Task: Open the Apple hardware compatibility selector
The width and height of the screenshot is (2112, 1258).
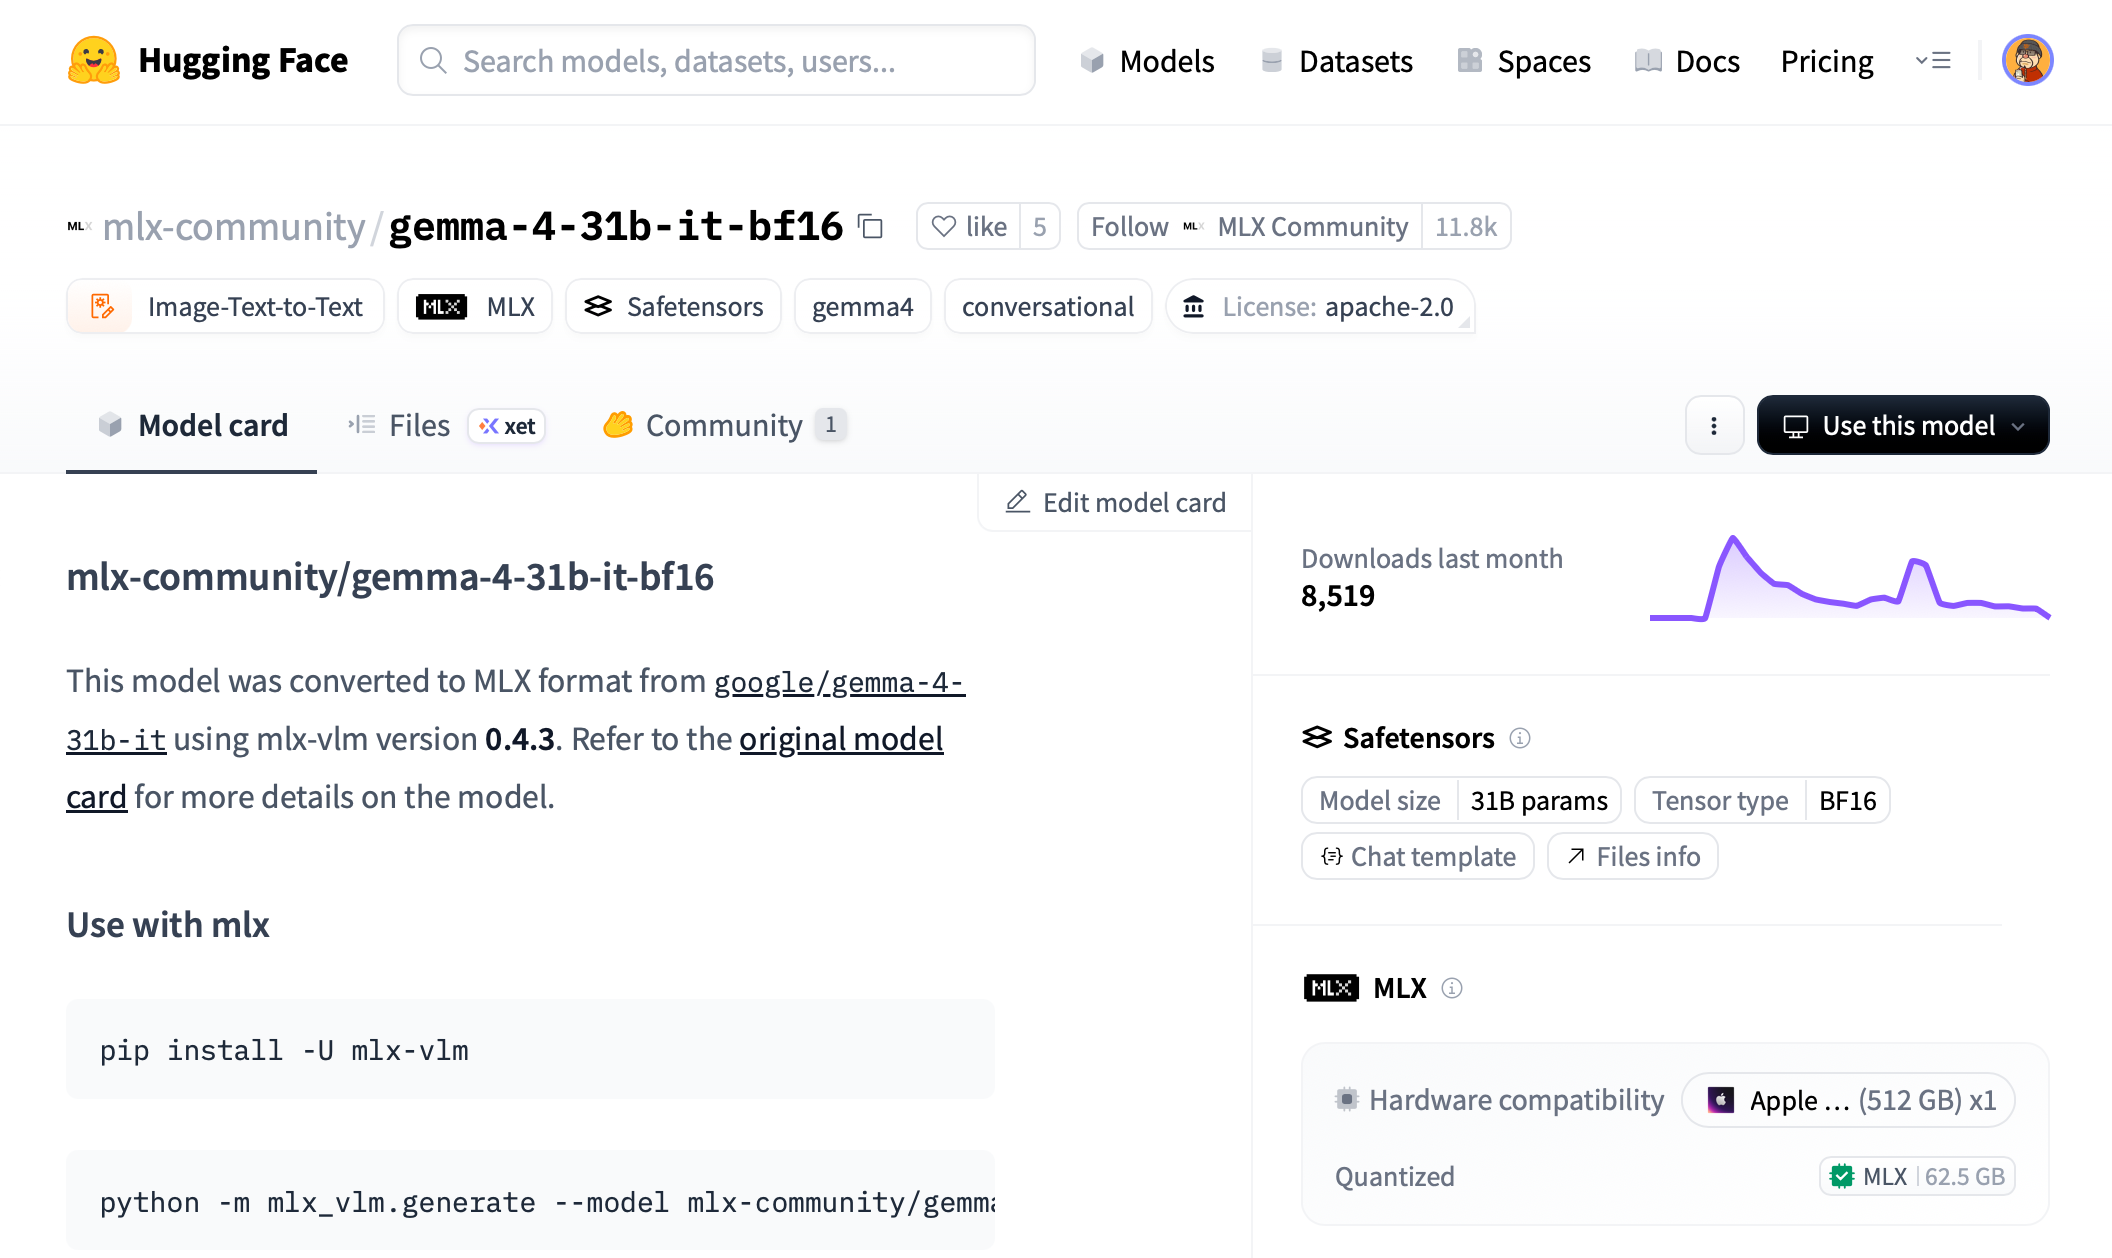Action: 1848,1100
